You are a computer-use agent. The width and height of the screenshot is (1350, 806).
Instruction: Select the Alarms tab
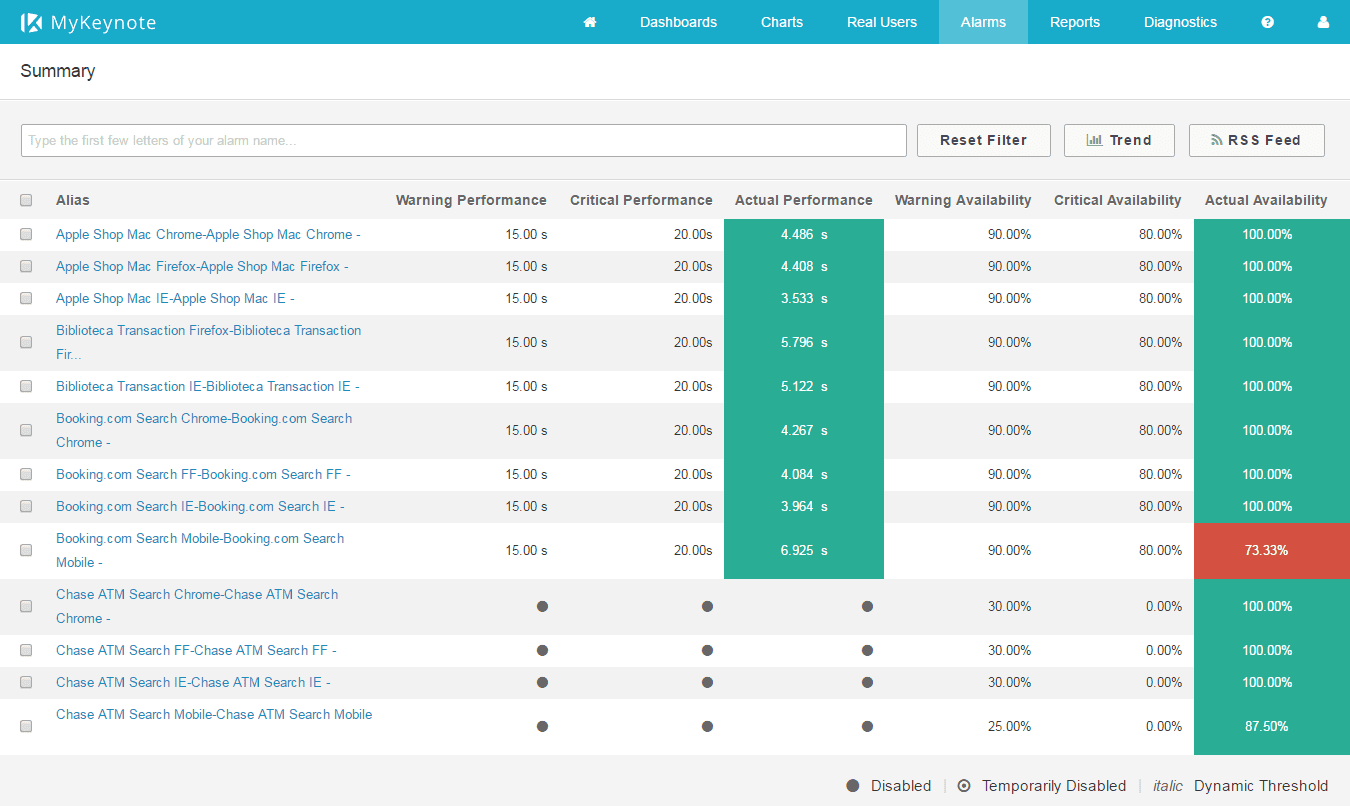[983, 22]
